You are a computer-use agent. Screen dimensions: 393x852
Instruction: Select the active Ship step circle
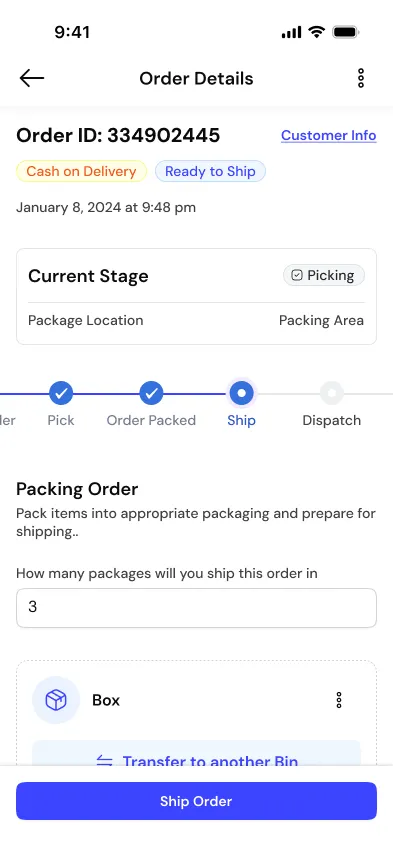(x=241, y=393)
